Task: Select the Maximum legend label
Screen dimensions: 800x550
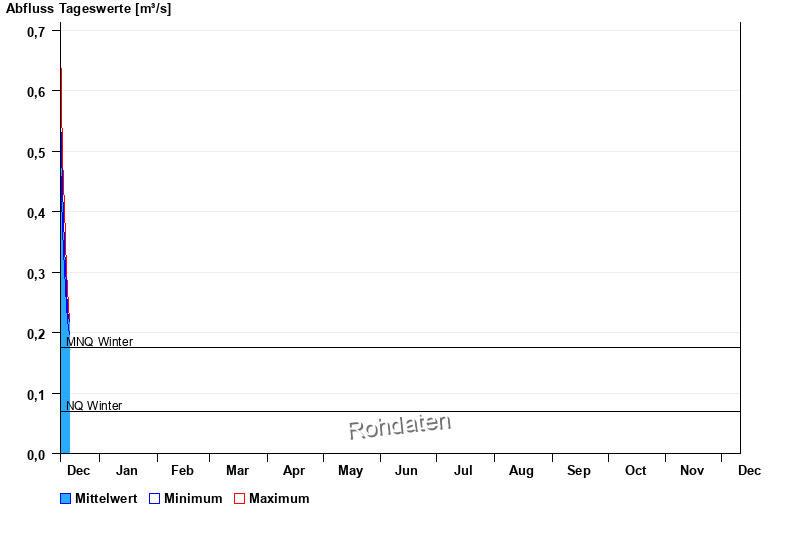Action: coord(279,499)
